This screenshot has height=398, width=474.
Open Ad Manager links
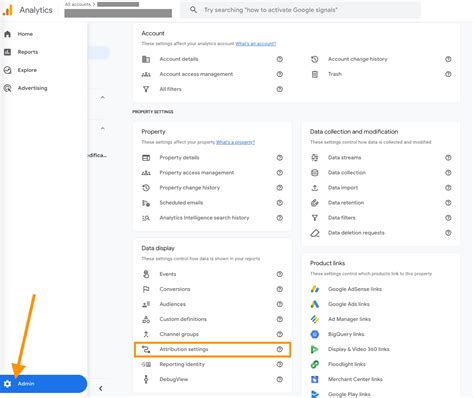click(x=349, y=319)
